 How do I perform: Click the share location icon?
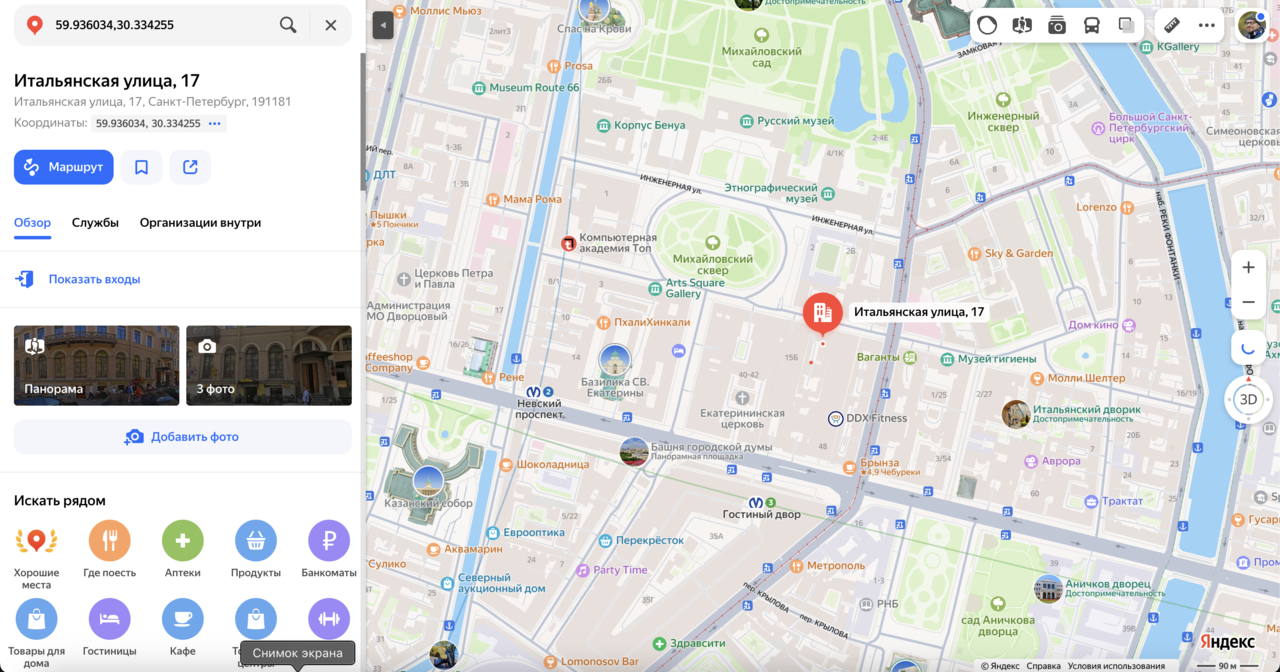(190, 167)
